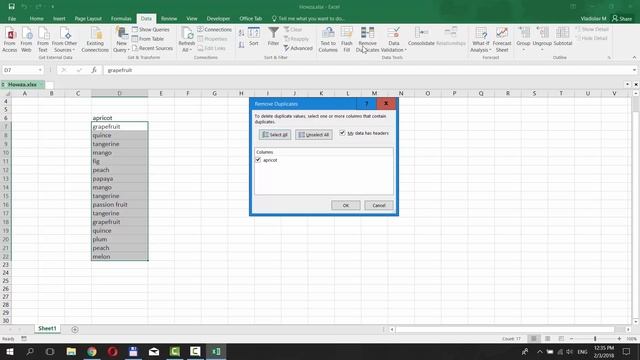Click the Filter funnel icon
Screen dimensions: 640x360
point(273,37)
